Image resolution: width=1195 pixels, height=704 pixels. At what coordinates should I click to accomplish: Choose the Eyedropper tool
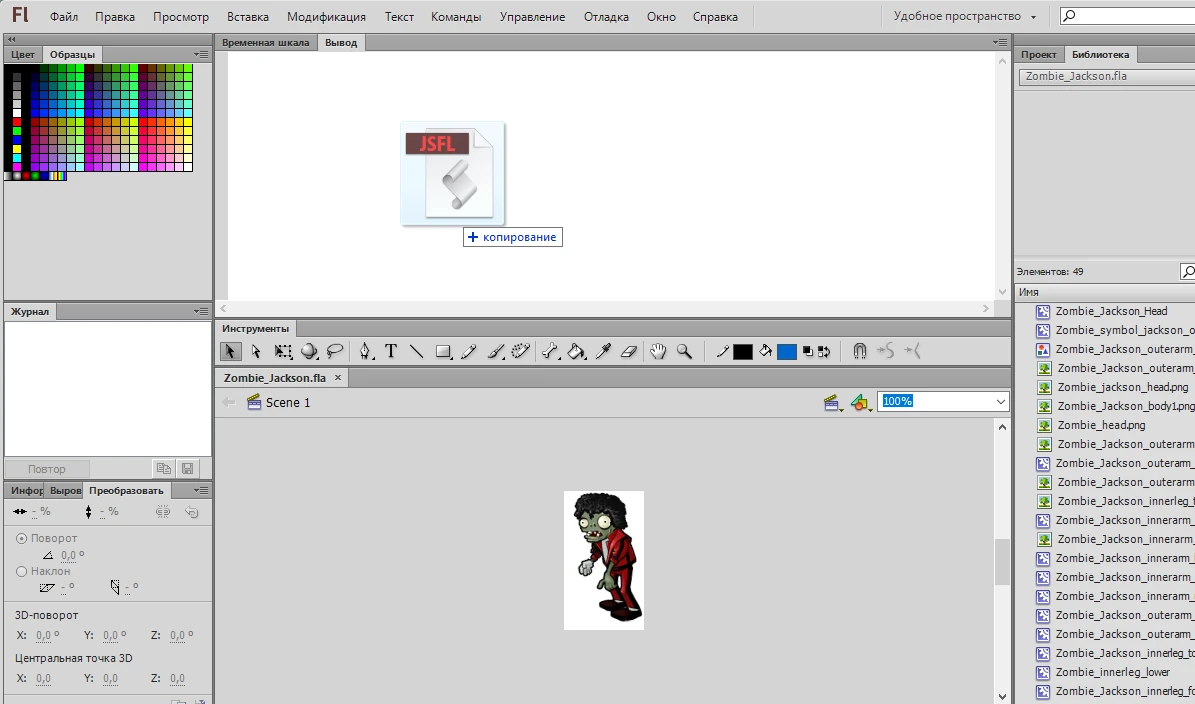click(x=603, y=351)
